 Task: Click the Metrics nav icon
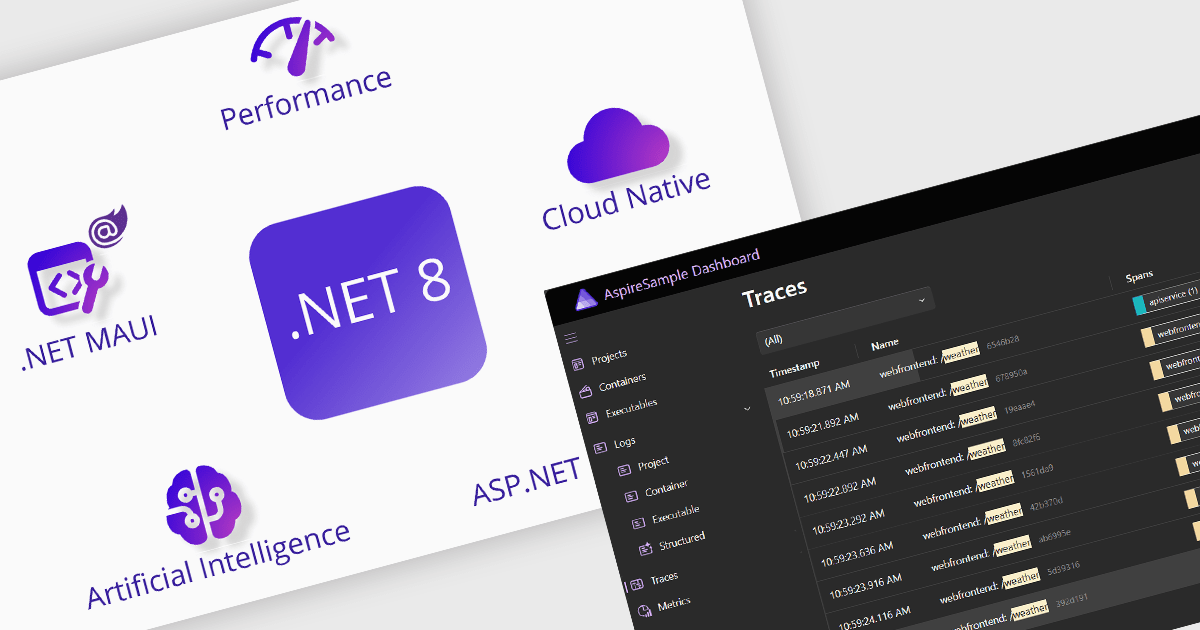pos(644,610)
